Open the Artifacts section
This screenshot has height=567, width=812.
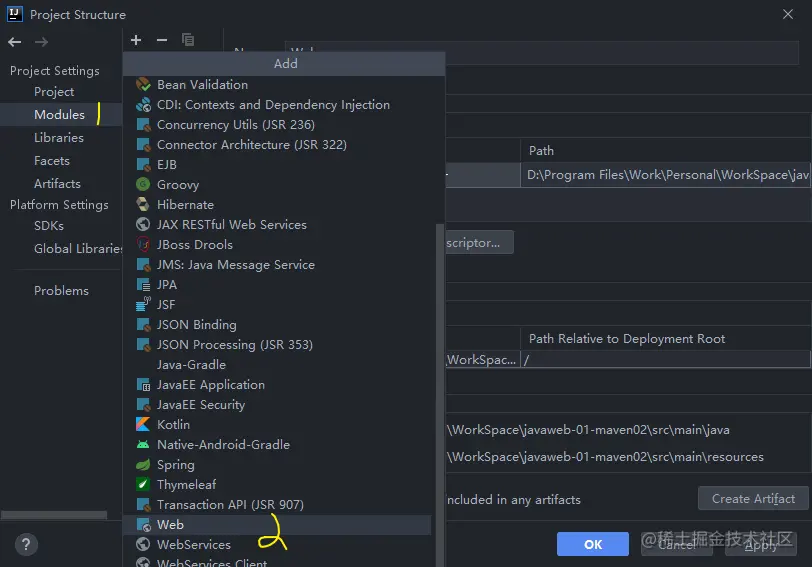click(57, 184)
